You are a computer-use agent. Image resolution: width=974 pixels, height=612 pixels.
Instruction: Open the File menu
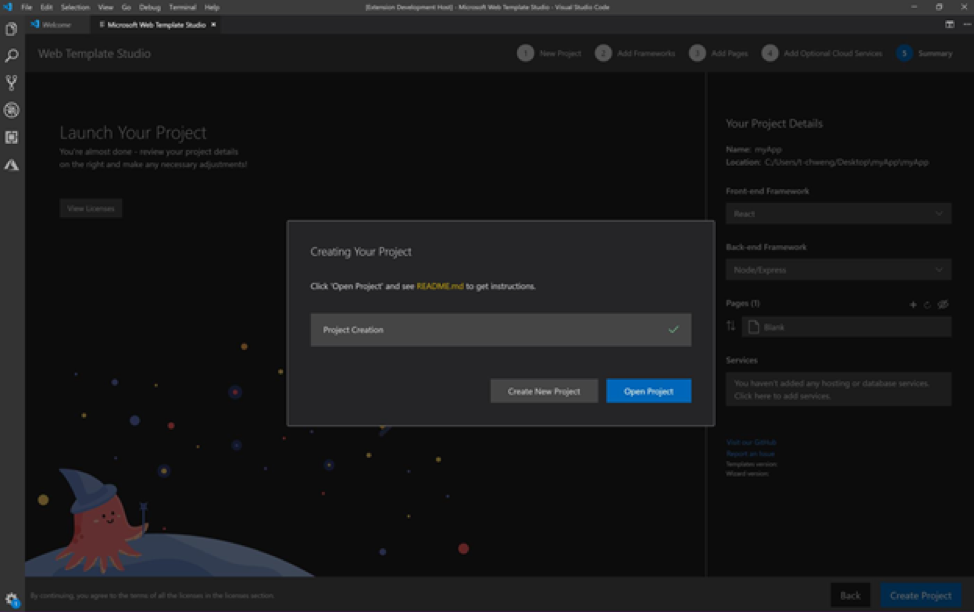27,7
